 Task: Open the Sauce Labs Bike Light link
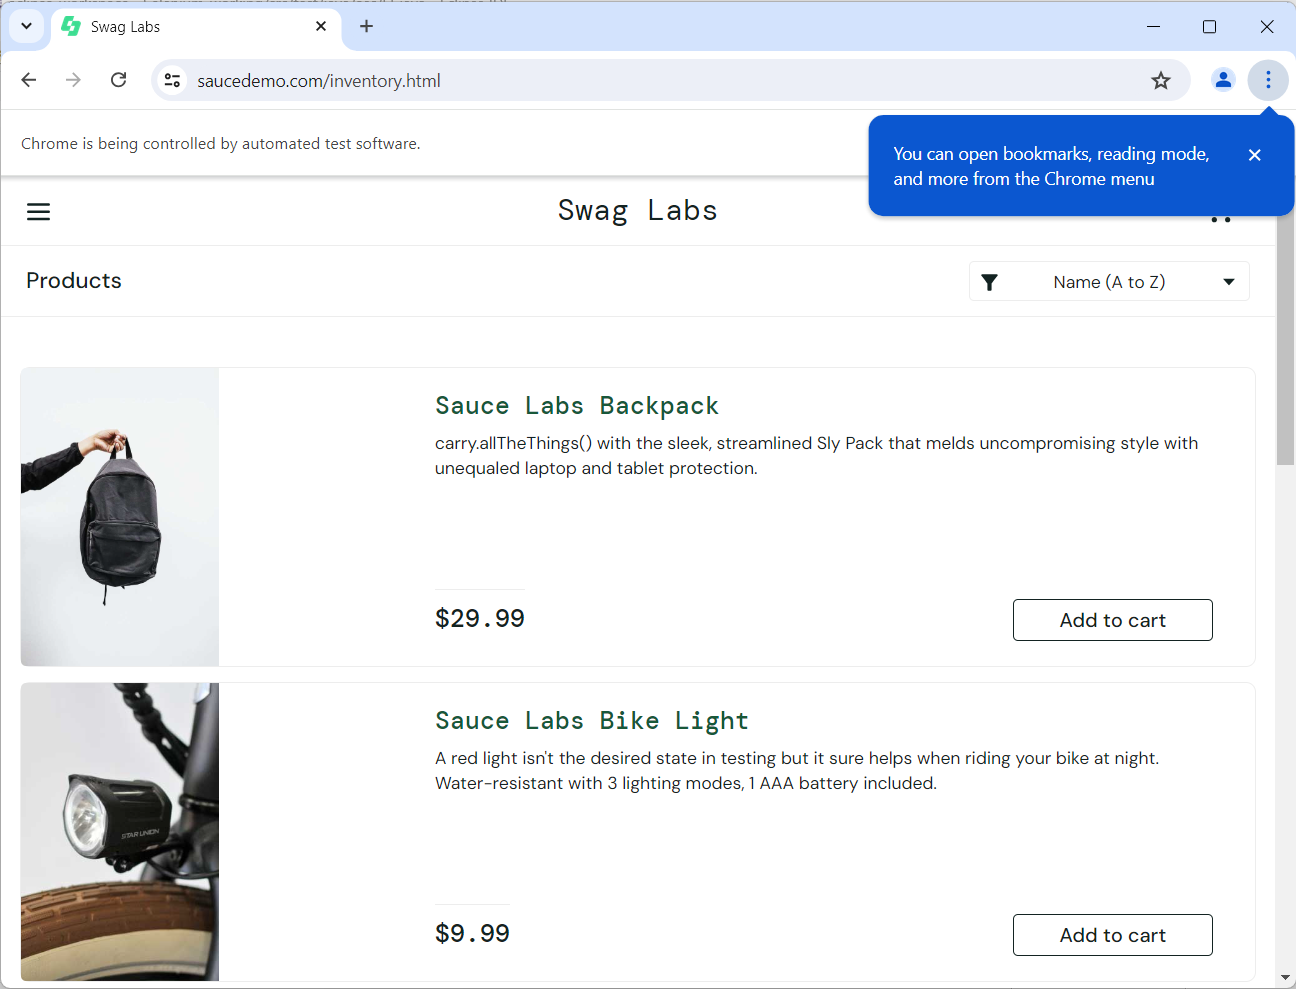[x=591, y=721]
